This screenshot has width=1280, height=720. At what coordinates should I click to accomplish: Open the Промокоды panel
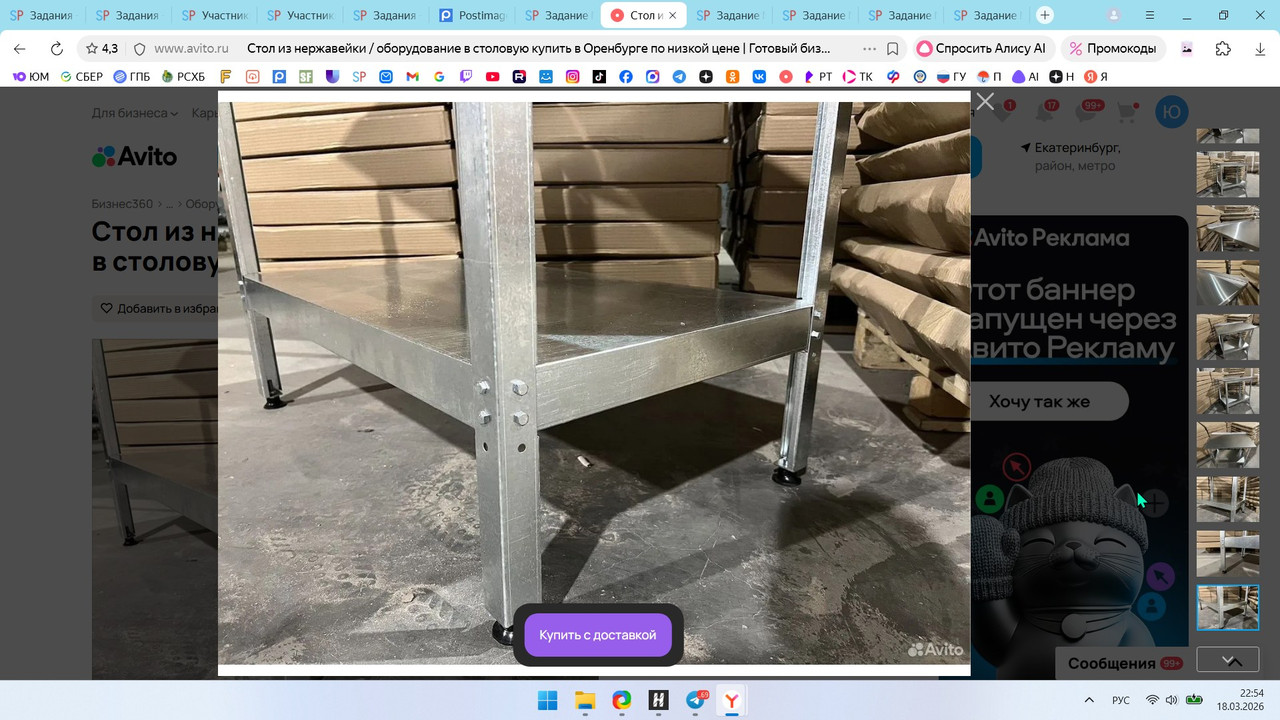pos(1112,48)
